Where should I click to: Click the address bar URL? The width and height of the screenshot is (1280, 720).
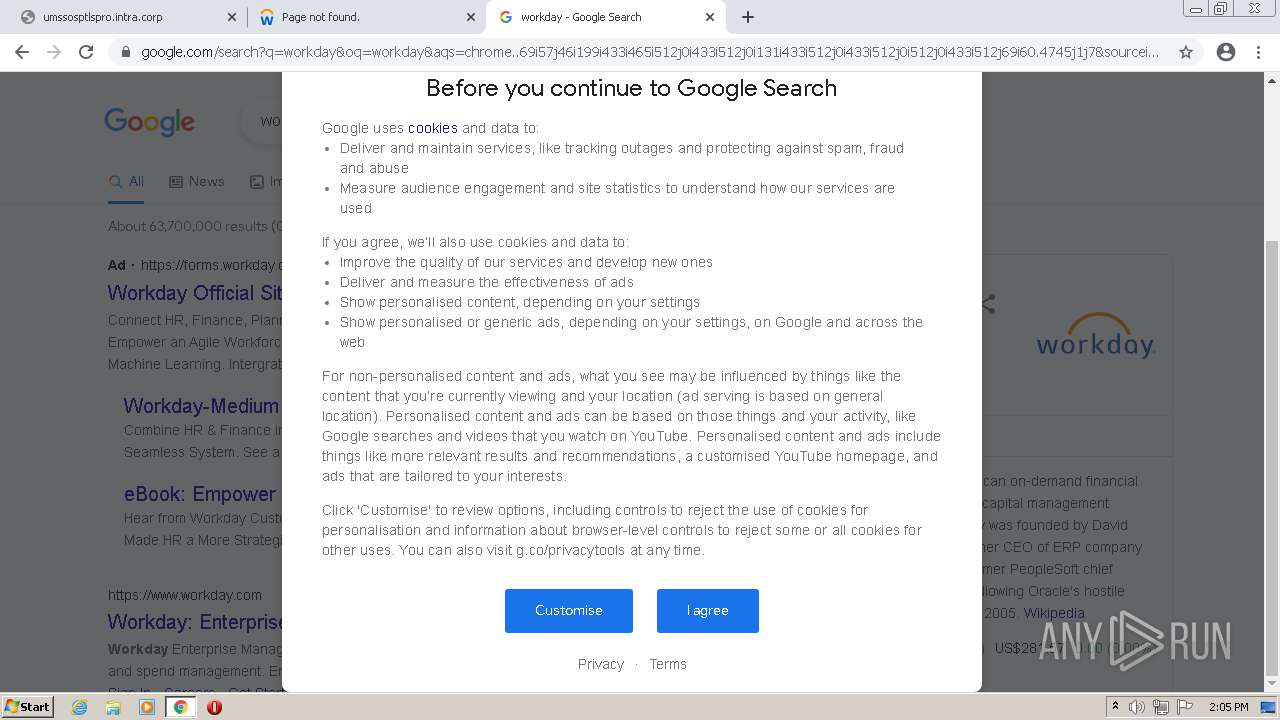[650, 52]
